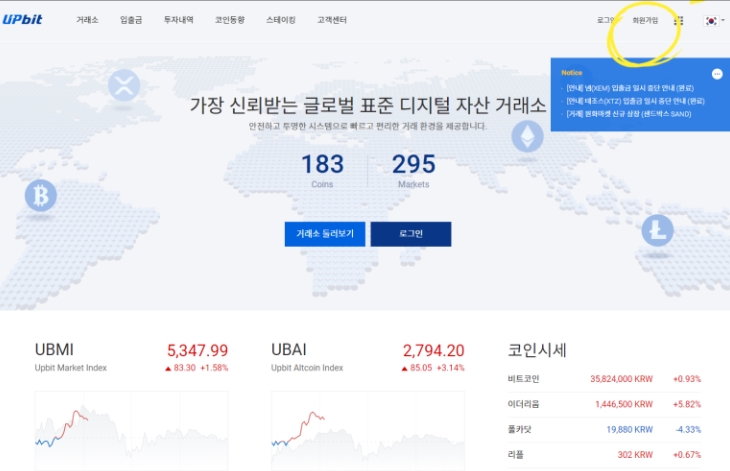Click the 회원가입 sign-up link
This screenshot has width=730, height=471.
pos(645,20)
